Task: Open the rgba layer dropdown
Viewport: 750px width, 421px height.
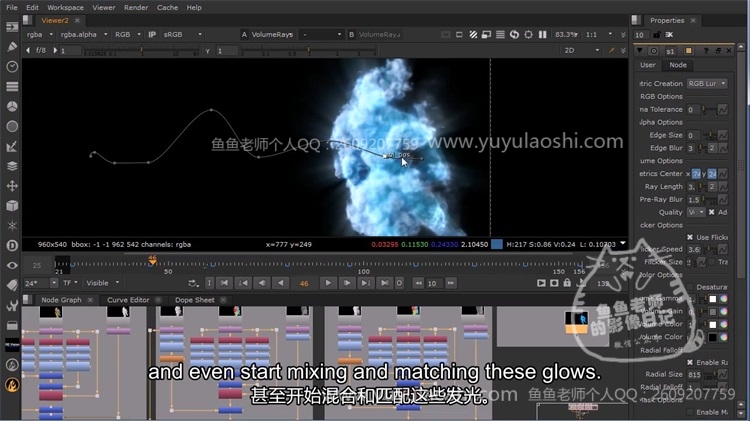Action: click(x=40, y=34)
